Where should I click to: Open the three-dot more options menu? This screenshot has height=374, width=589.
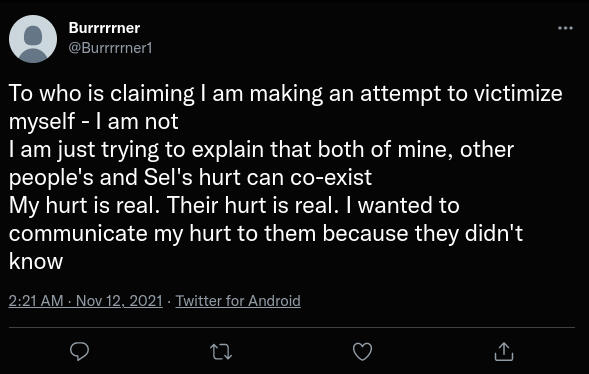[x=565, y=28]
